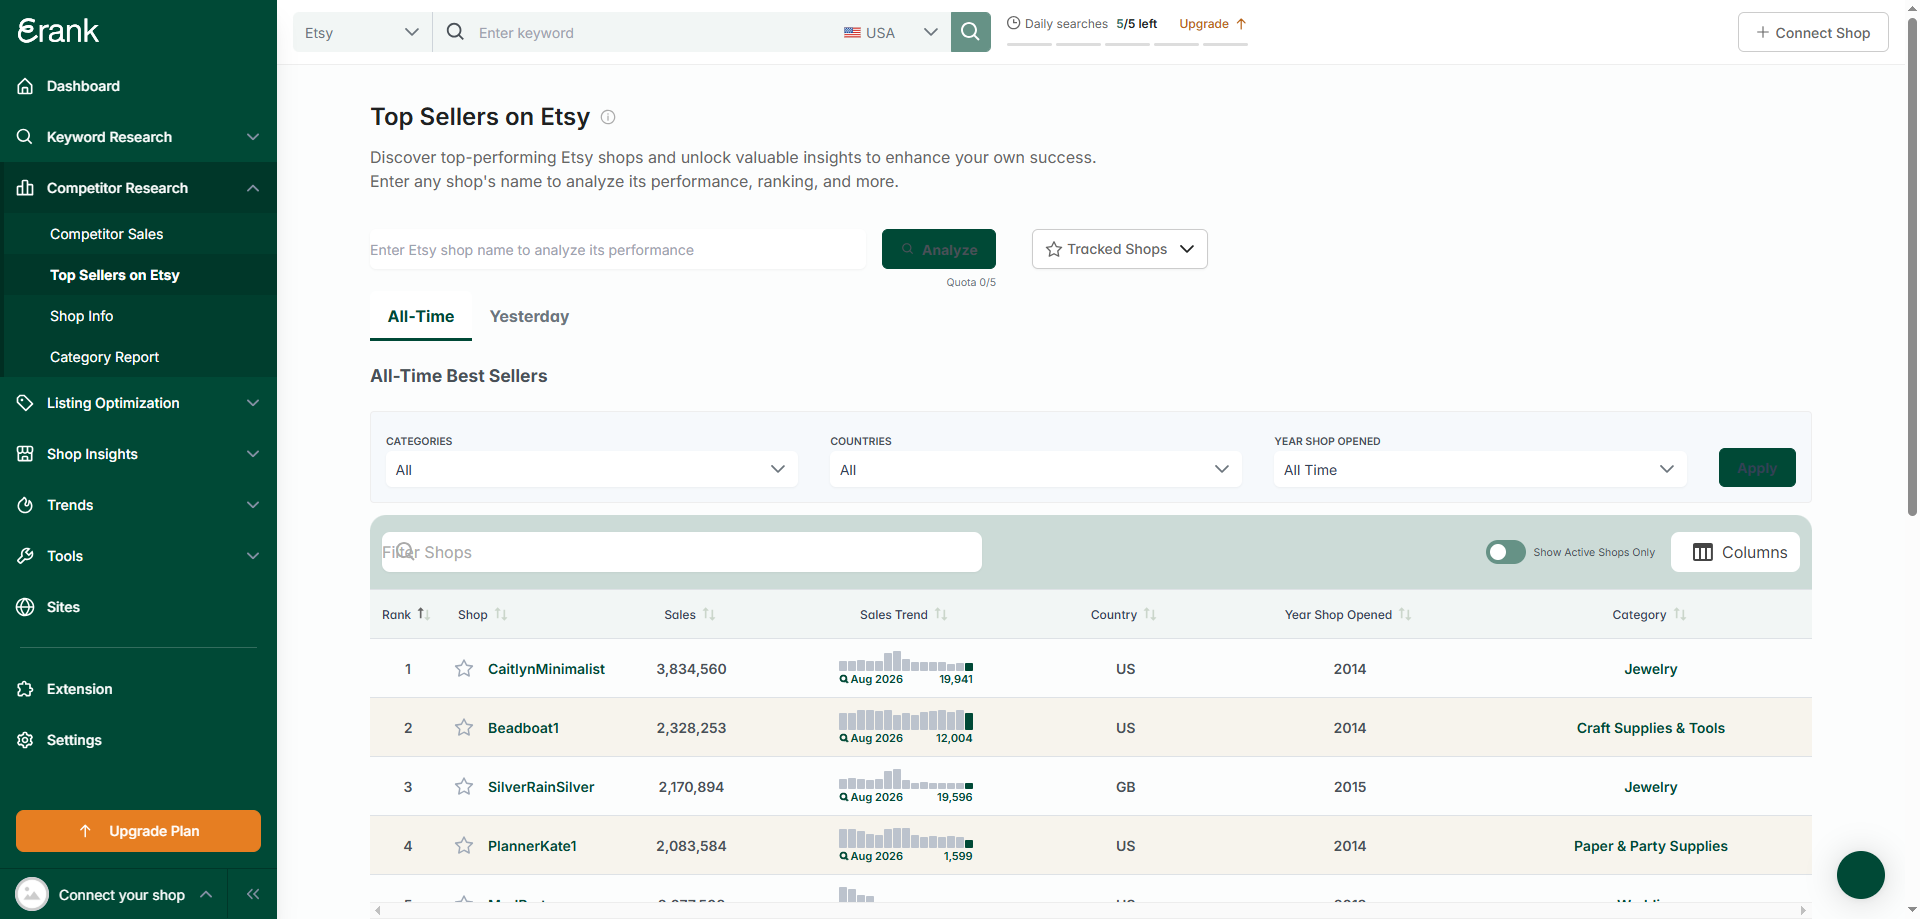1920x919 pixels.
Task: Click the Filter Shops input field
Action: (682, 552)
